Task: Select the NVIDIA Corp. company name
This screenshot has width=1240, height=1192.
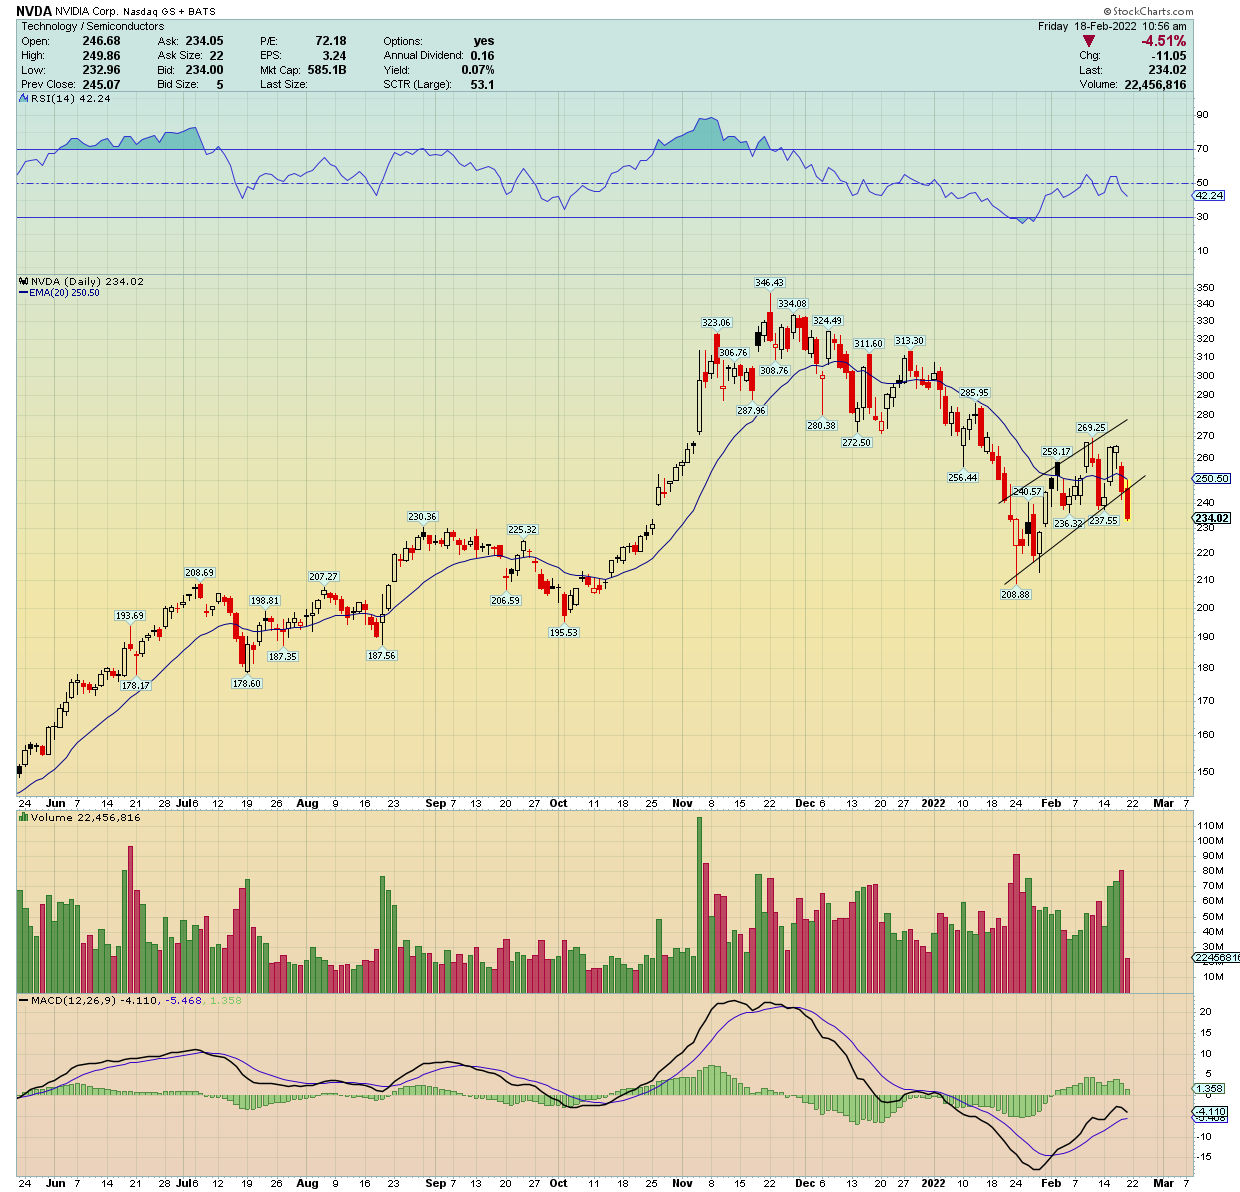Action: (x=88, y=12)
